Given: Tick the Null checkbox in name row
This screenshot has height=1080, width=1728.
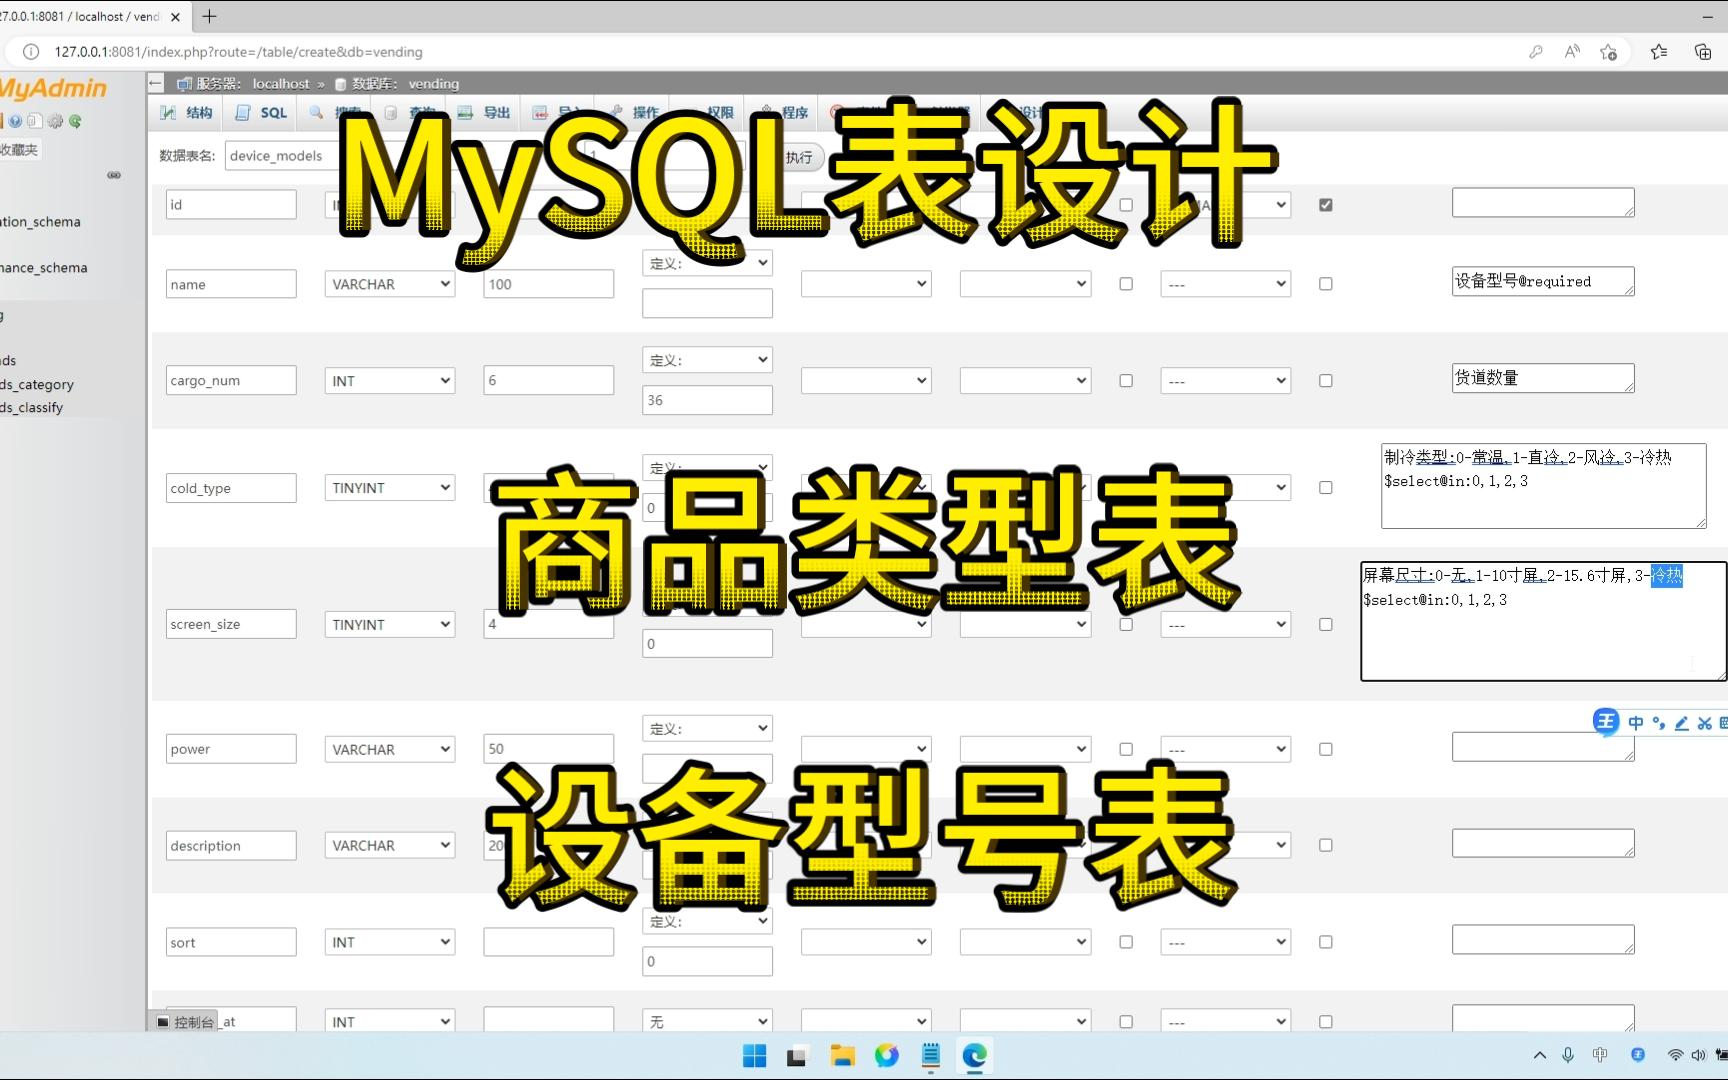Looking at the screenshot, I should pyautogui.click(x=1126, y=284).
